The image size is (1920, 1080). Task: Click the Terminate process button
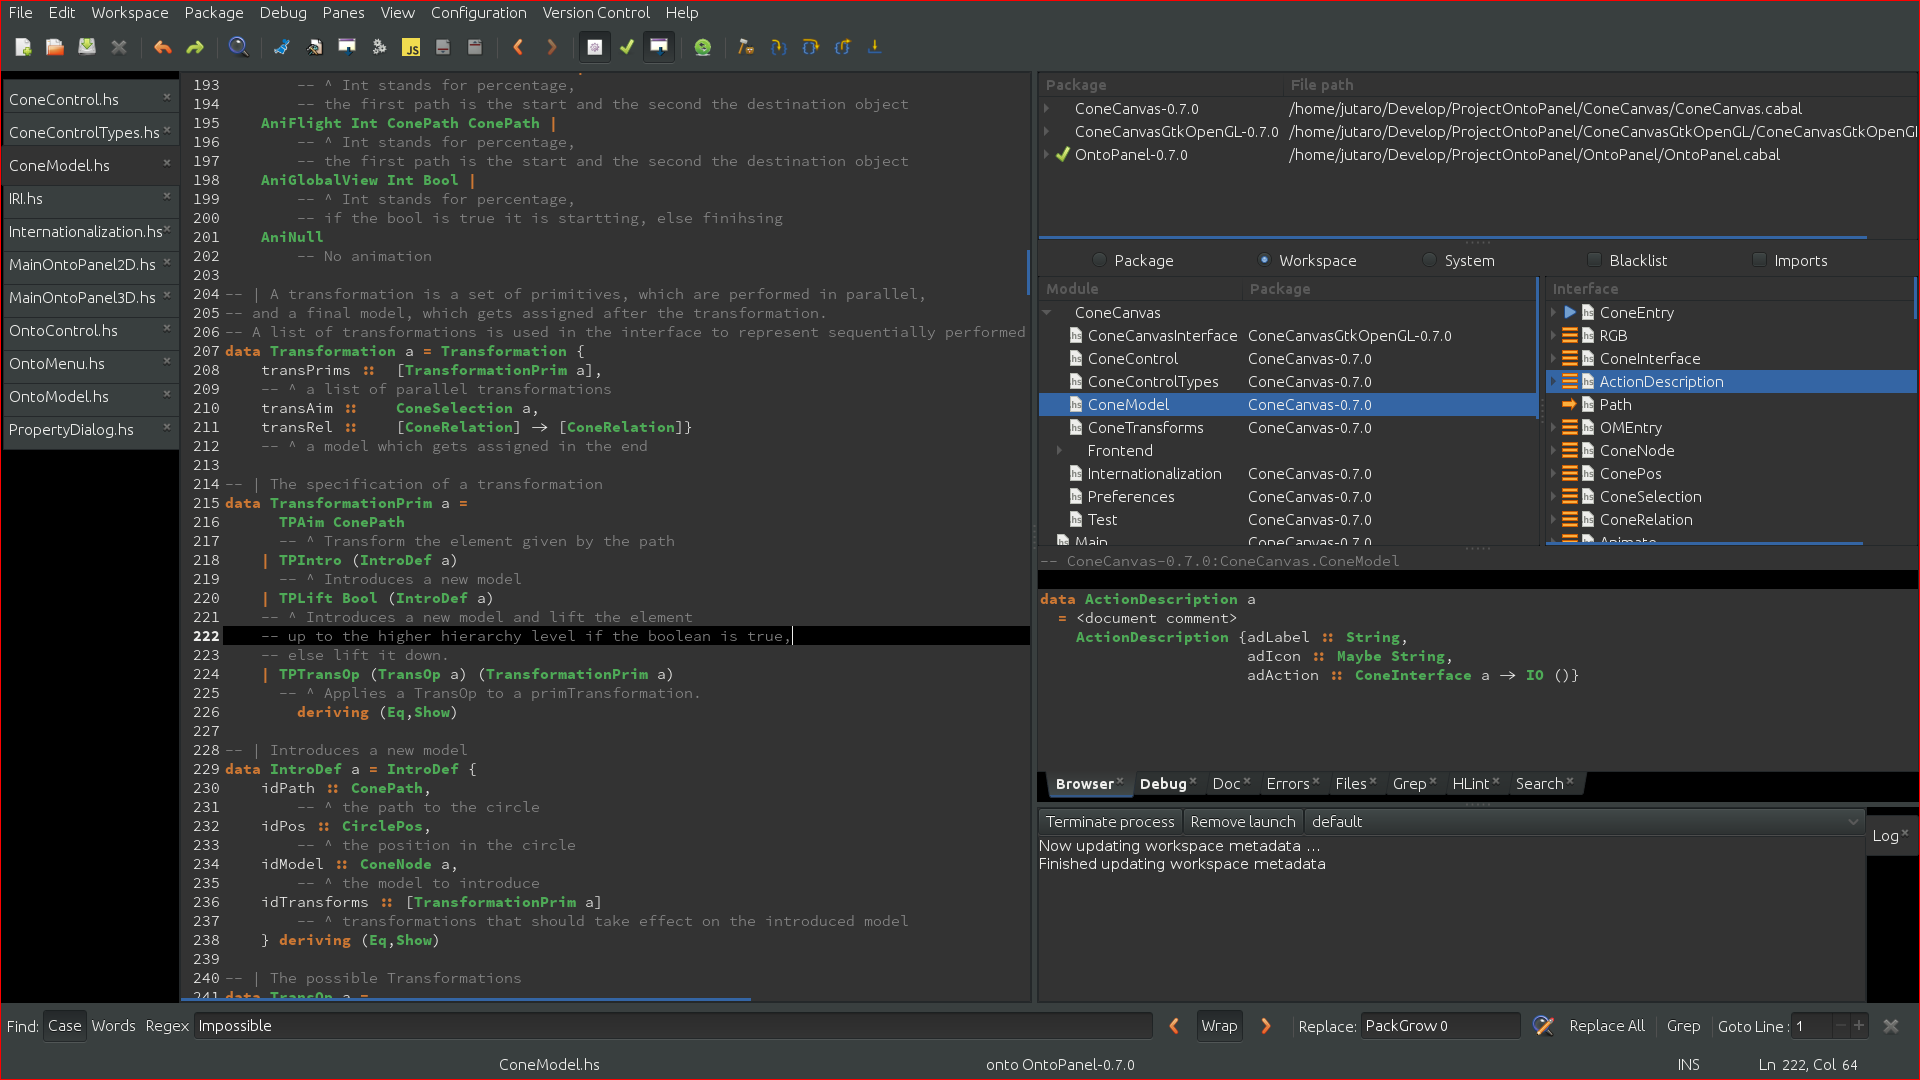[1110, 822]
